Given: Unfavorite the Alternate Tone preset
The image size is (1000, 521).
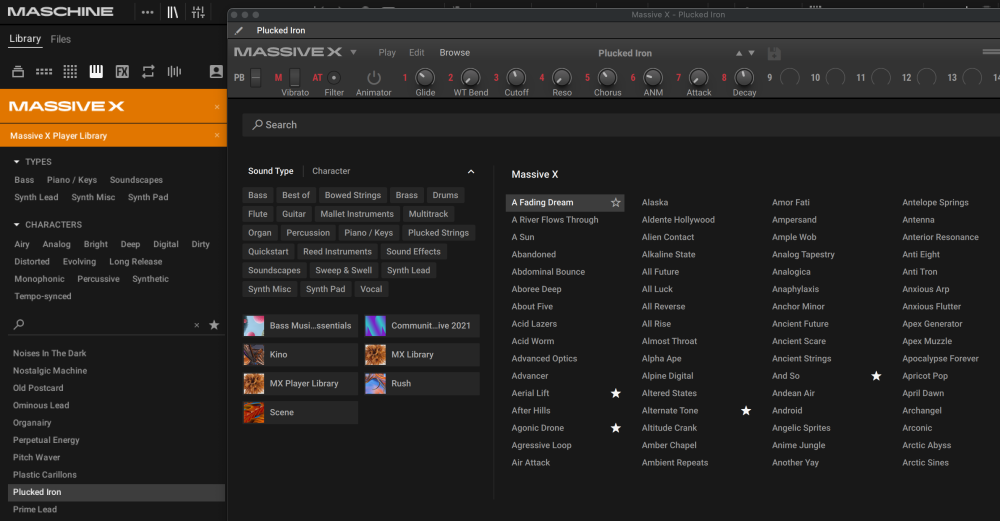Looking at the screenshot, I should pos(746,411).
